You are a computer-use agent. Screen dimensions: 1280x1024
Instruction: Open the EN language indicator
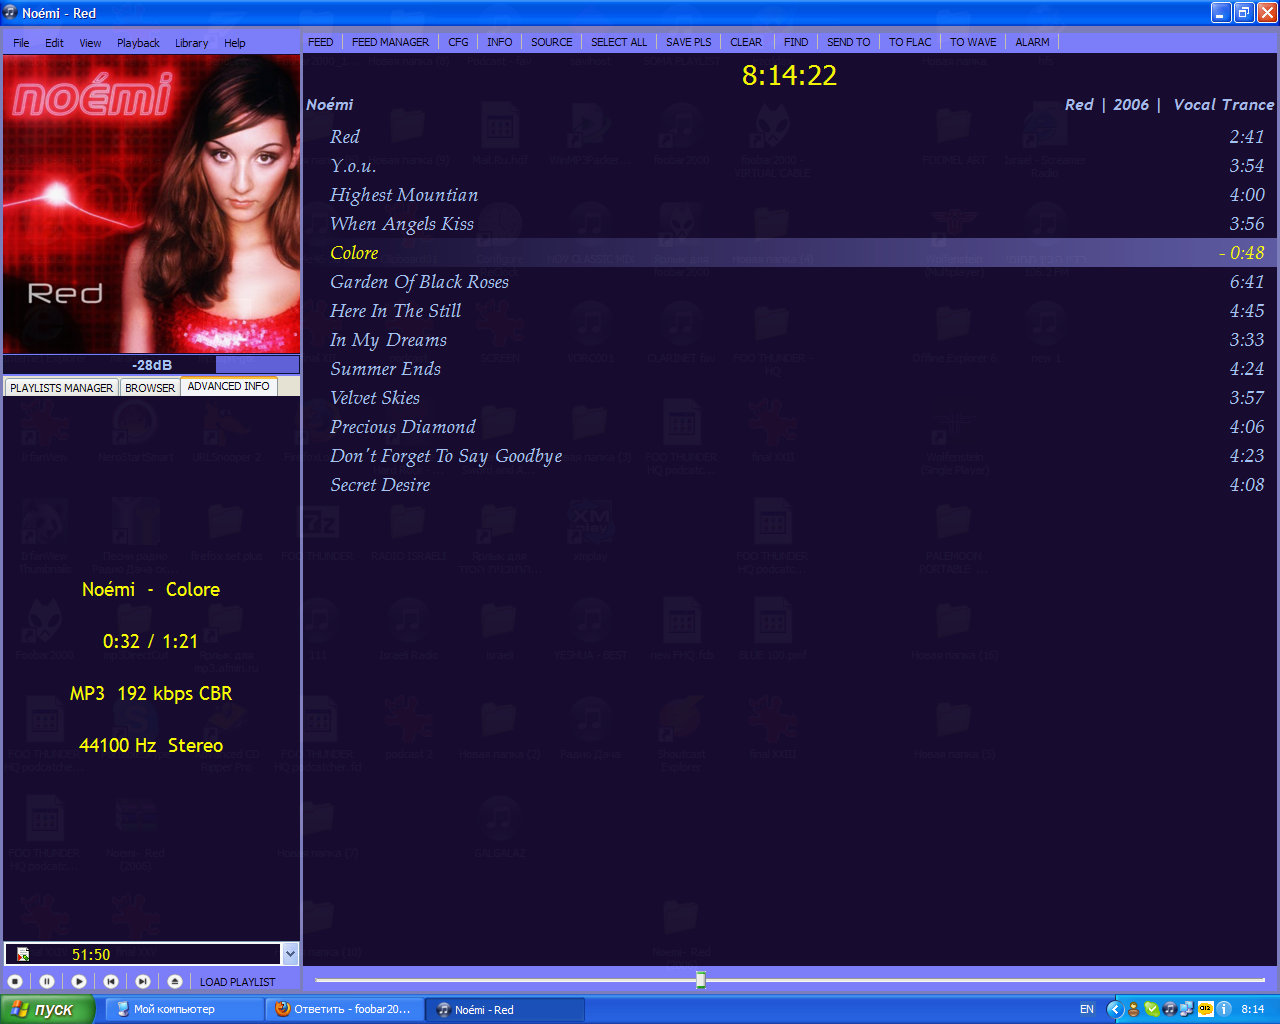point(1087,1009)
